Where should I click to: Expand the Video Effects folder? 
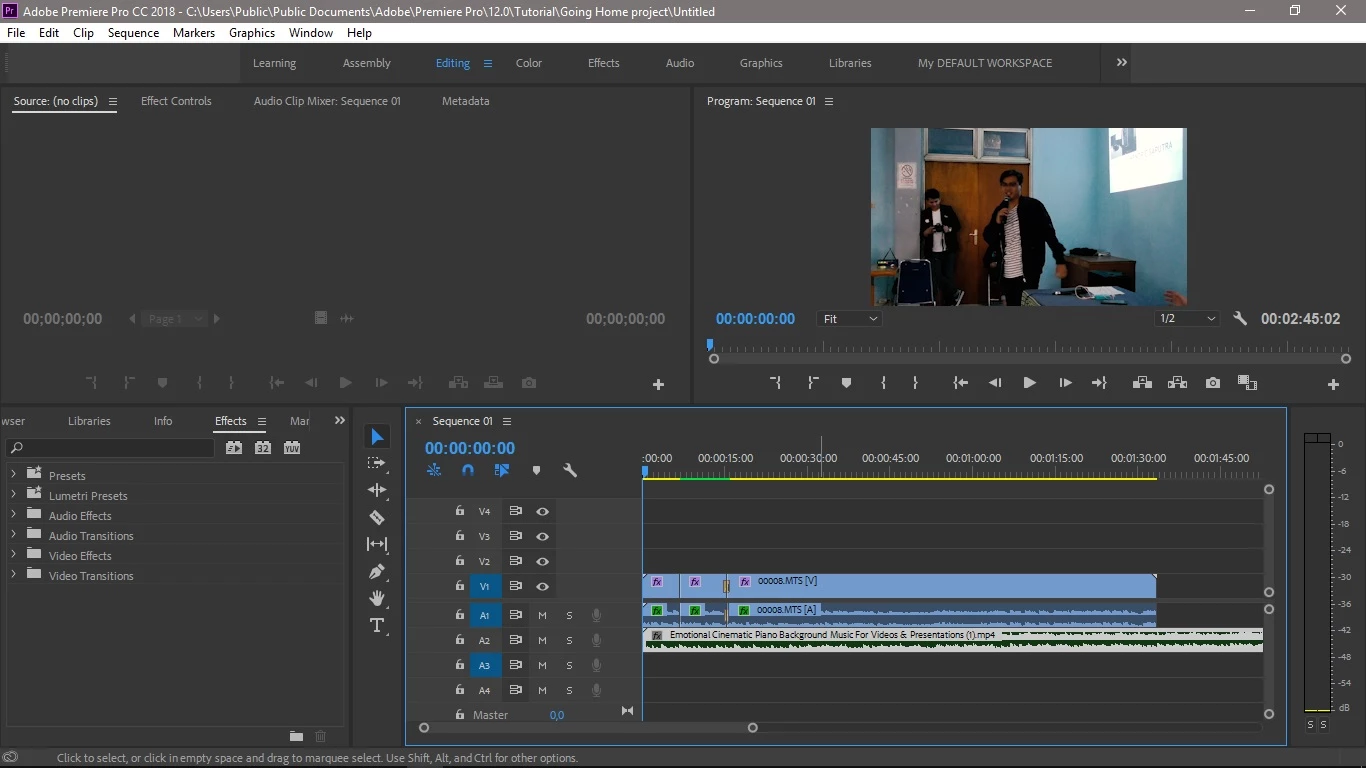click(x=13, y=555)
